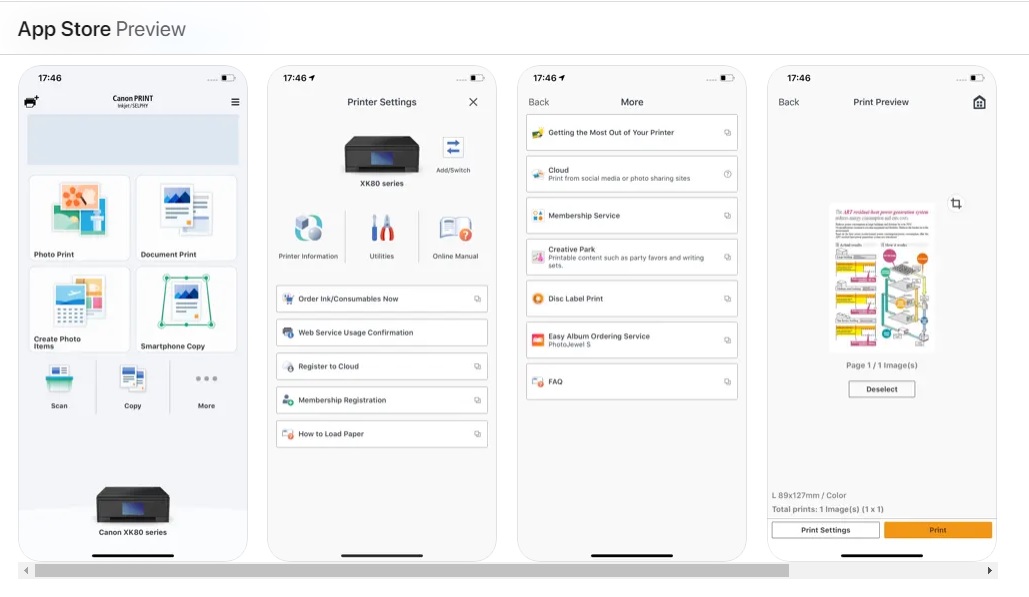Select the Disc Label Print entry
This screenshot has height=597, width=1029.
point(631,298)
